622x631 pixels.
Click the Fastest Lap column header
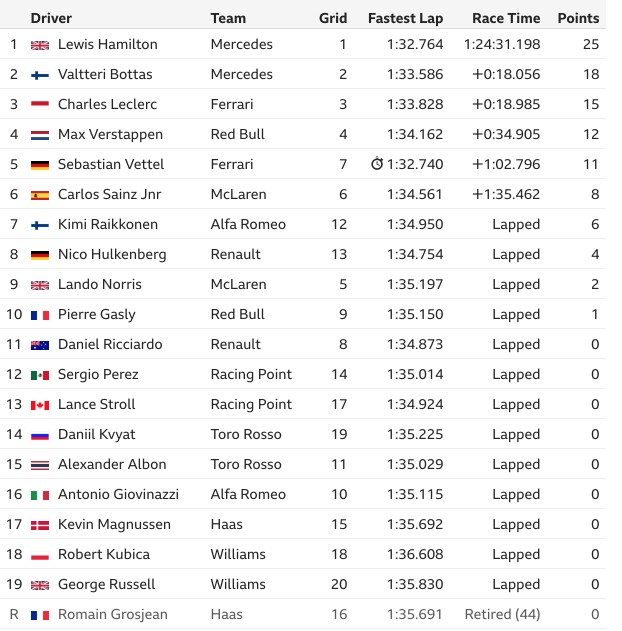pos(406,18)
